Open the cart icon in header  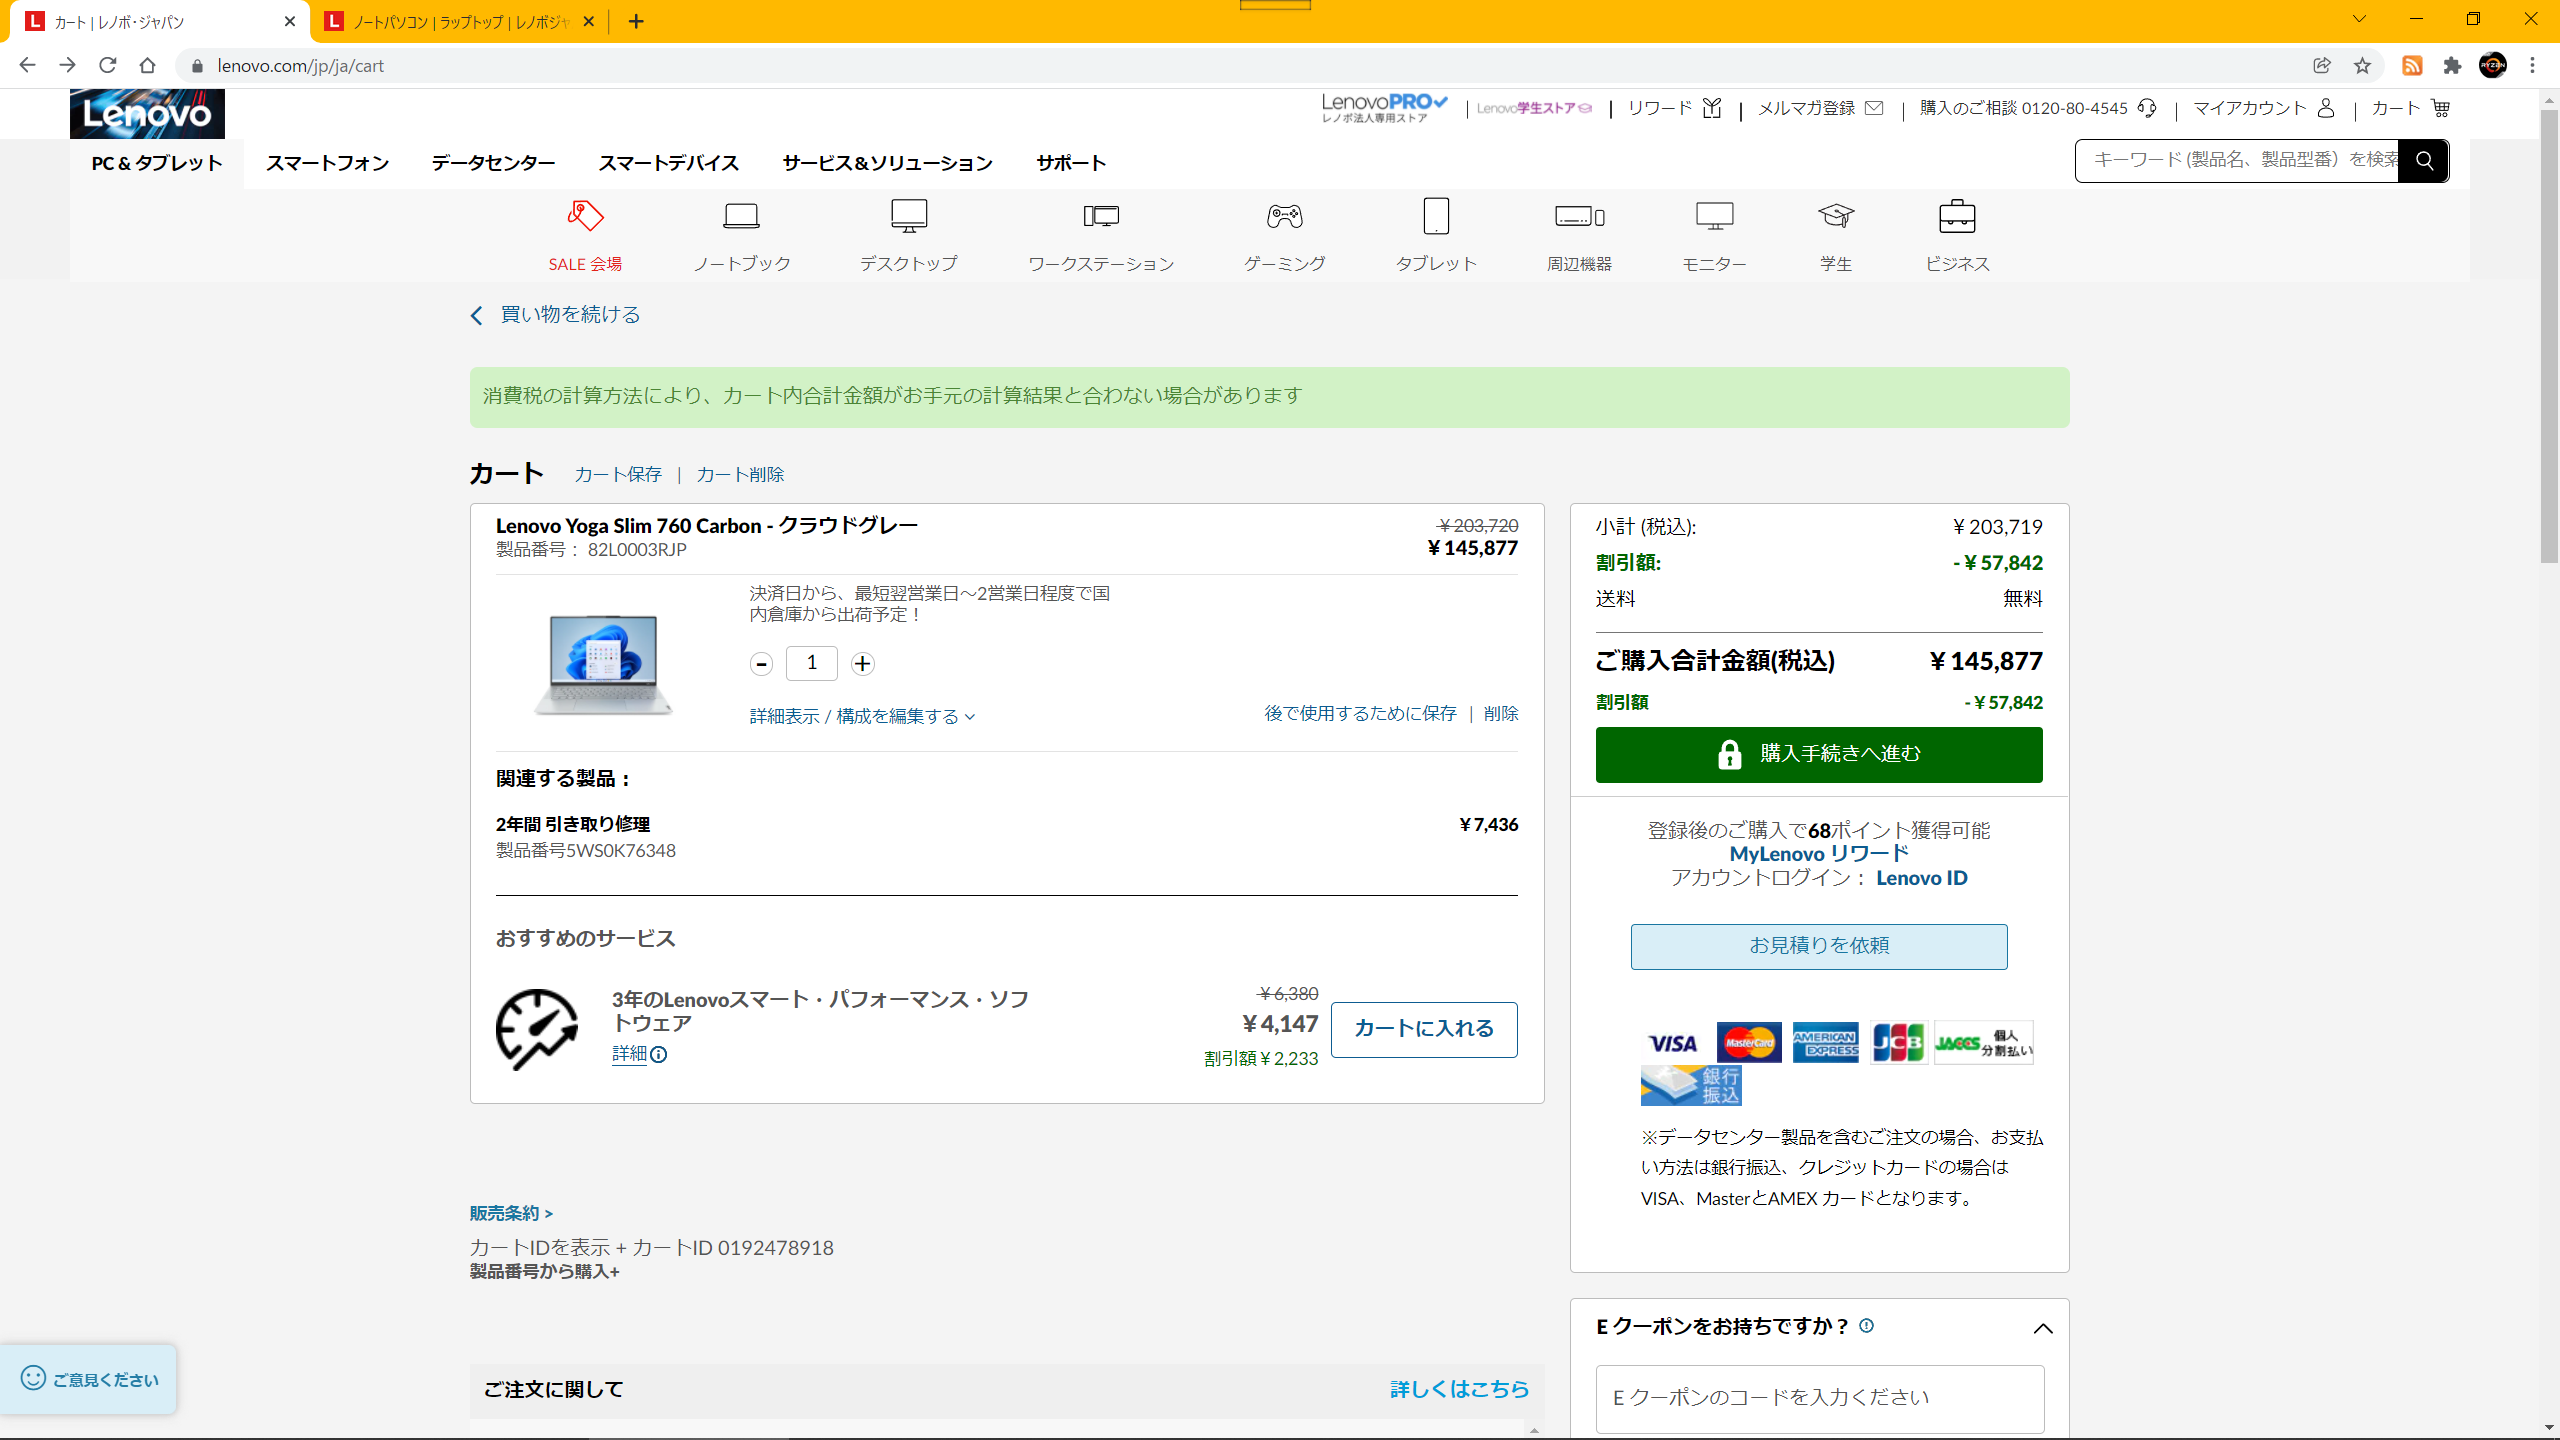tap(2441, 108)
